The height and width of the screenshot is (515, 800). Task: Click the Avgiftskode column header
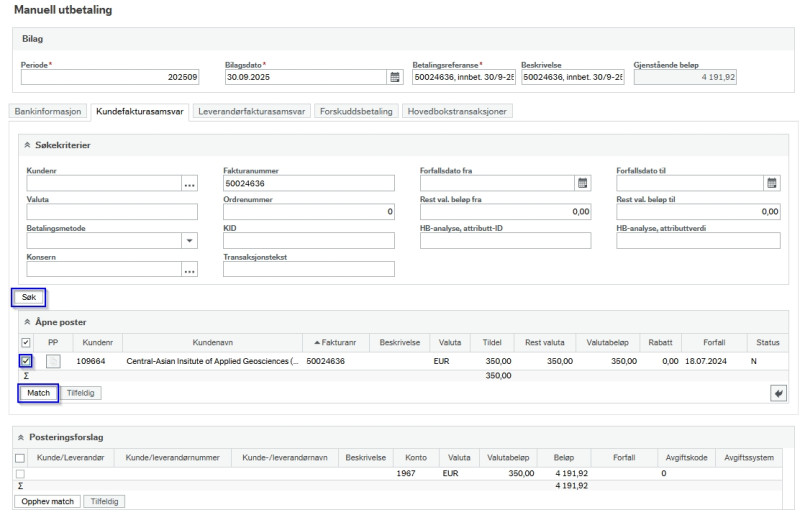(x=686, y=458)
